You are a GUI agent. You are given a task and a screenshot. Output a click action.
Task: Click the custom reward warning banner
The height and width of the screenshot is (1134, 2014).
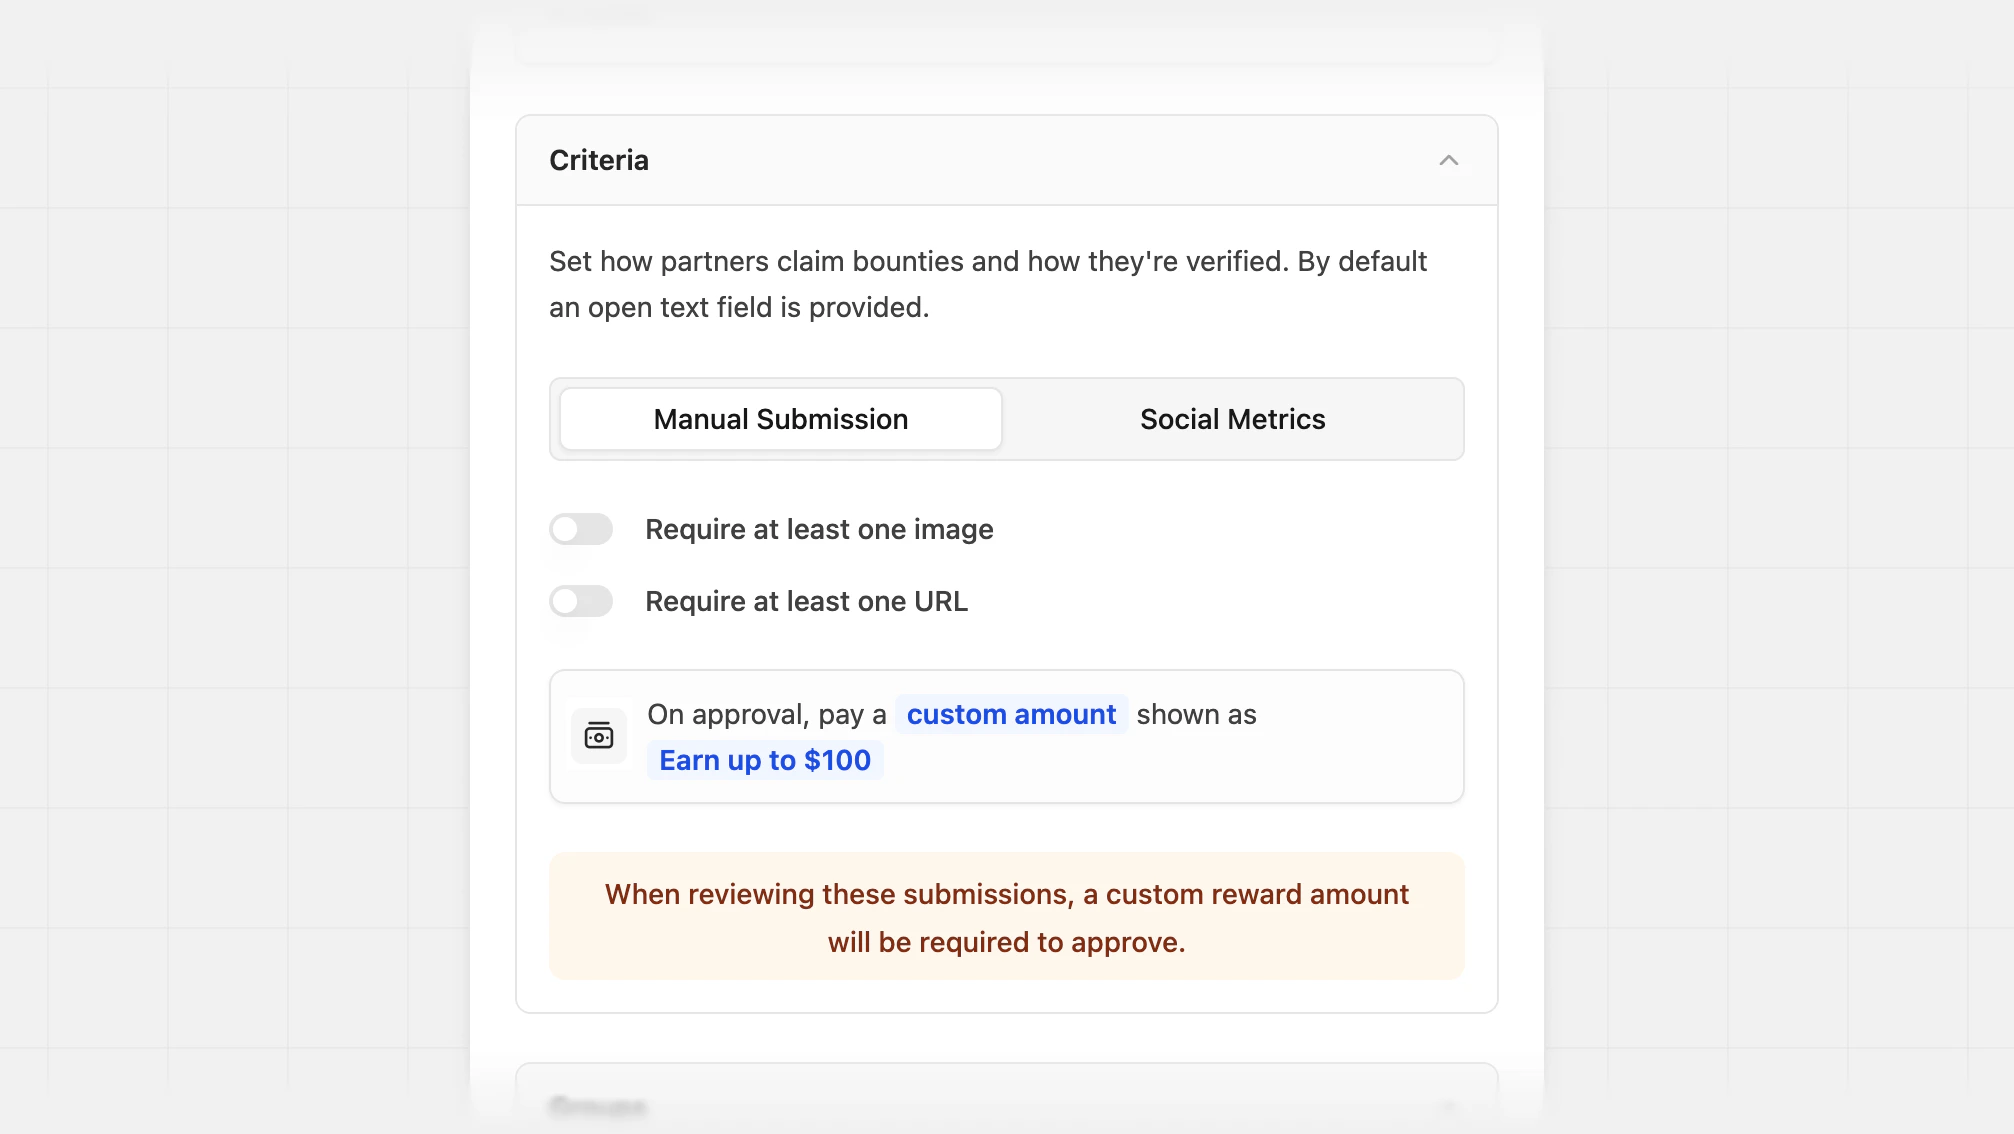point(1006,917)
